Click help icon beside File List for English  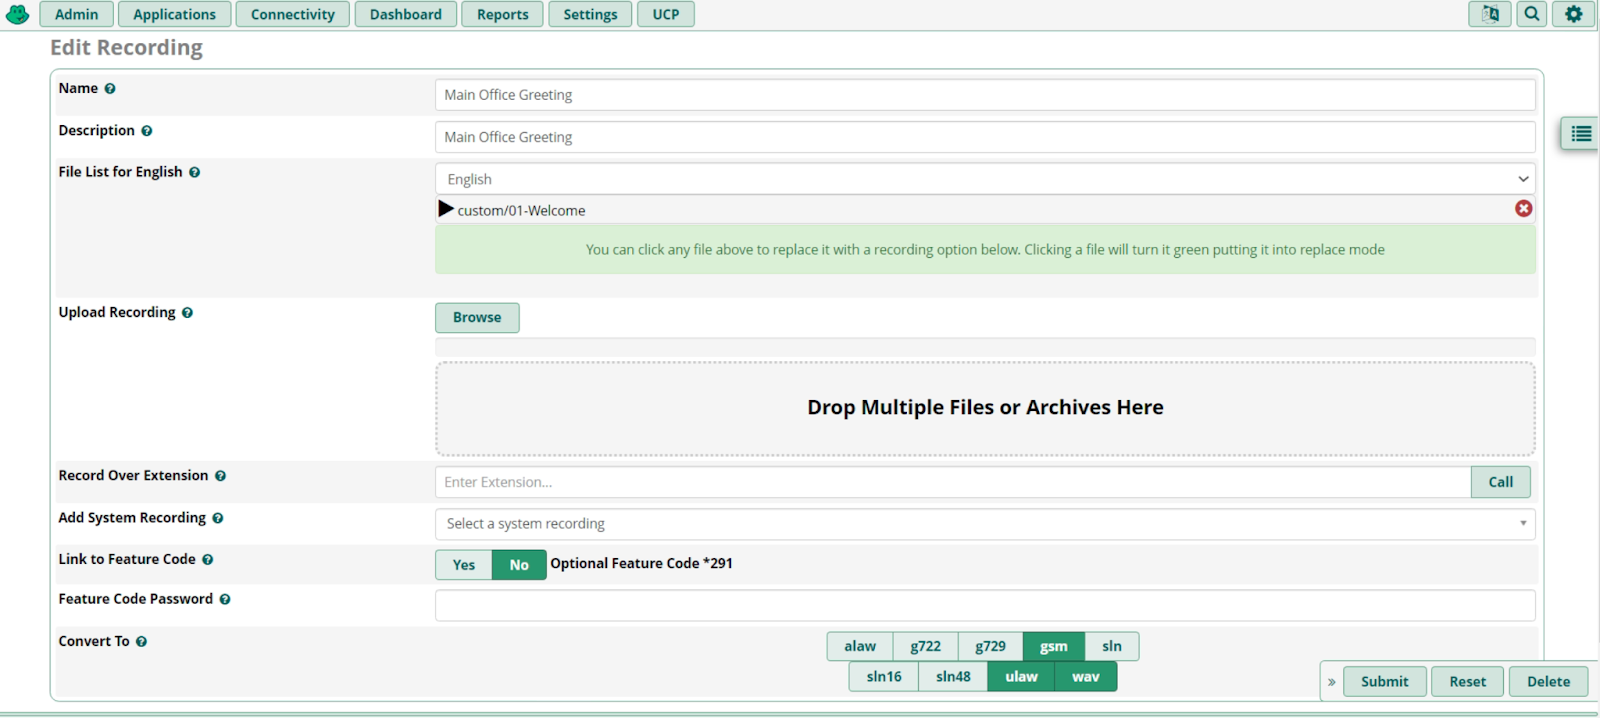tap(195, 173)
